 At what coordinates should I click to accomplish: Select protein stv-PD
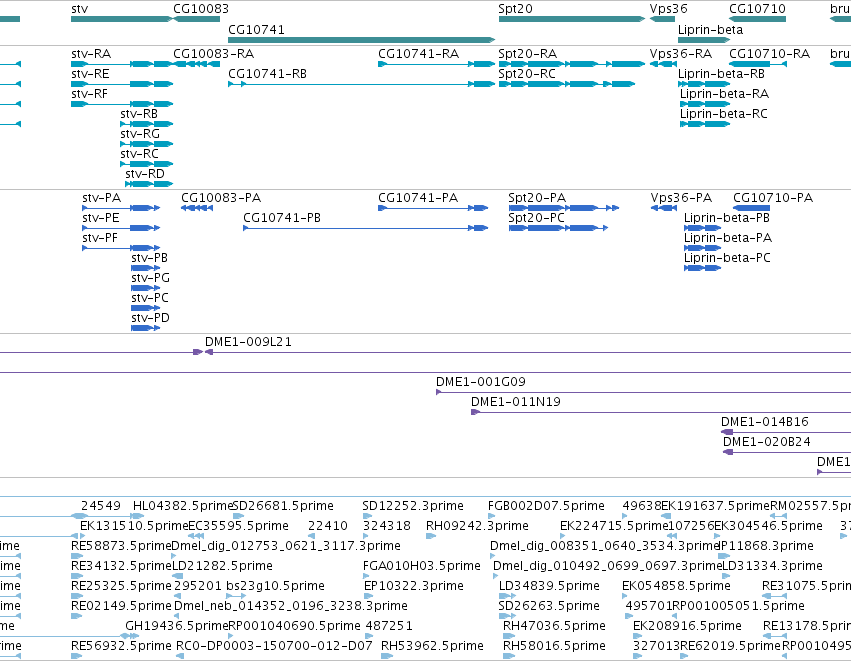[x=145, y=328]
